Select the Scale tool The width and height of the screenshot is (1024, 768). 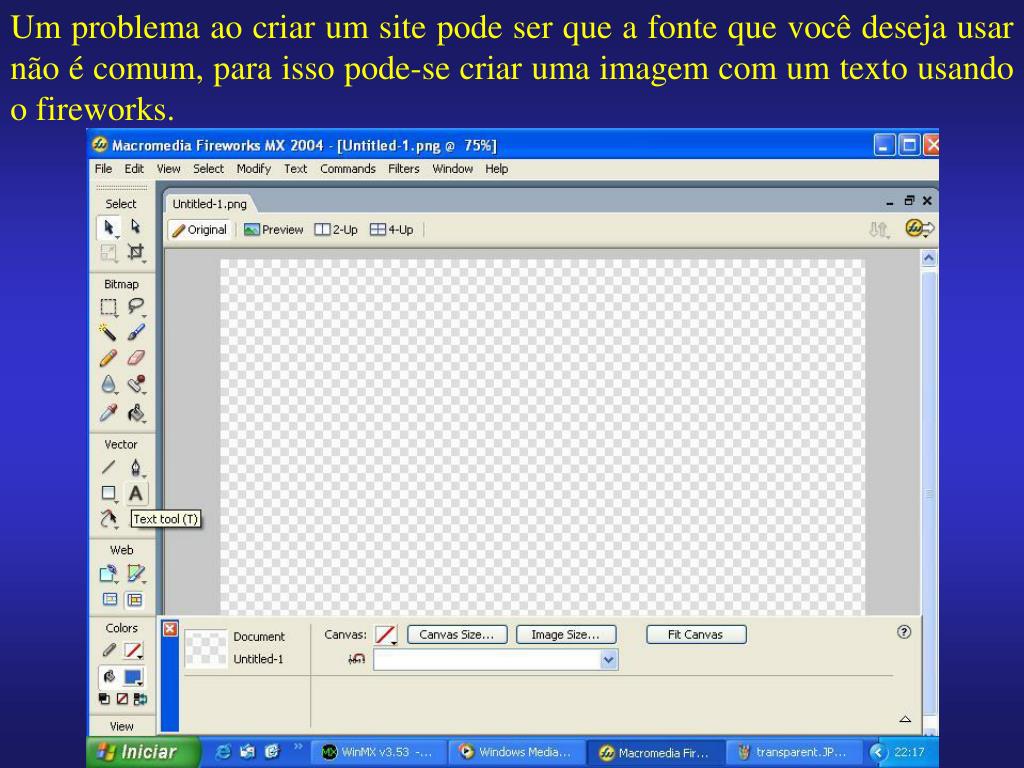tap(108, 253)
